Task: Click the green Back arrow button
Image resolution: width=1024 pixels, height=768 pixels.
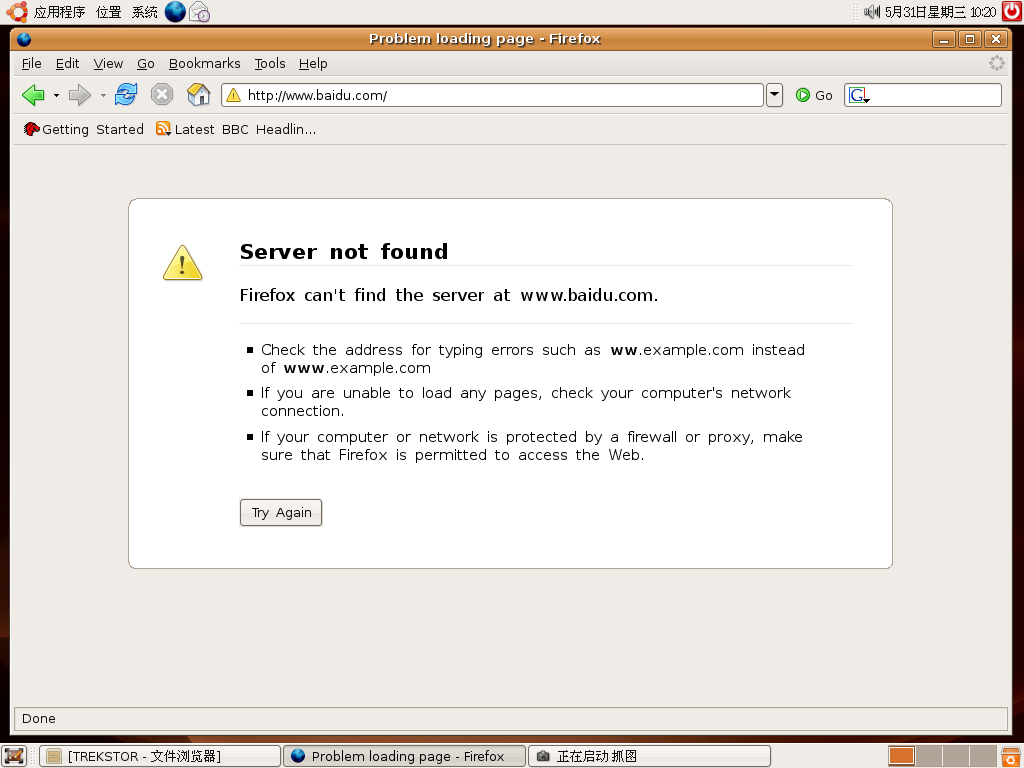Action: [x=33, y=95]
